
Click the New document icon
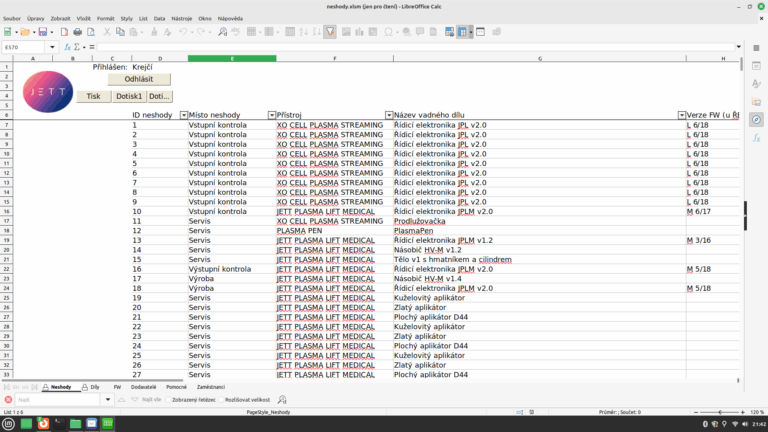8,32
